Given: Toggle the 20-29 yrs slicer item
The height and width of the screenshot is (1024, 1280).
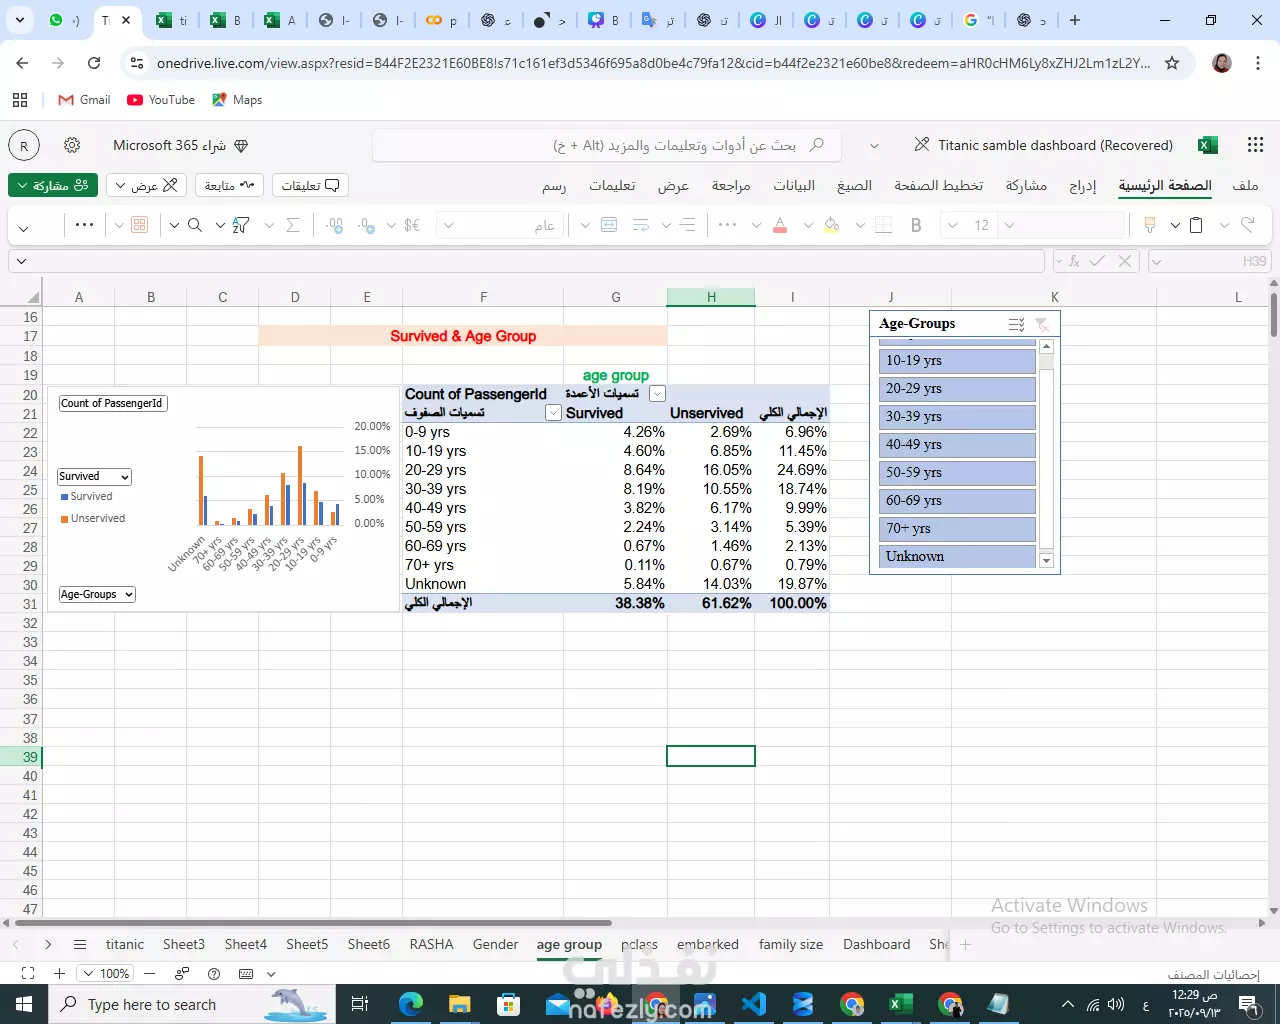Looking at the screenshot, I should pyautogui.click(x=957, y=389).
